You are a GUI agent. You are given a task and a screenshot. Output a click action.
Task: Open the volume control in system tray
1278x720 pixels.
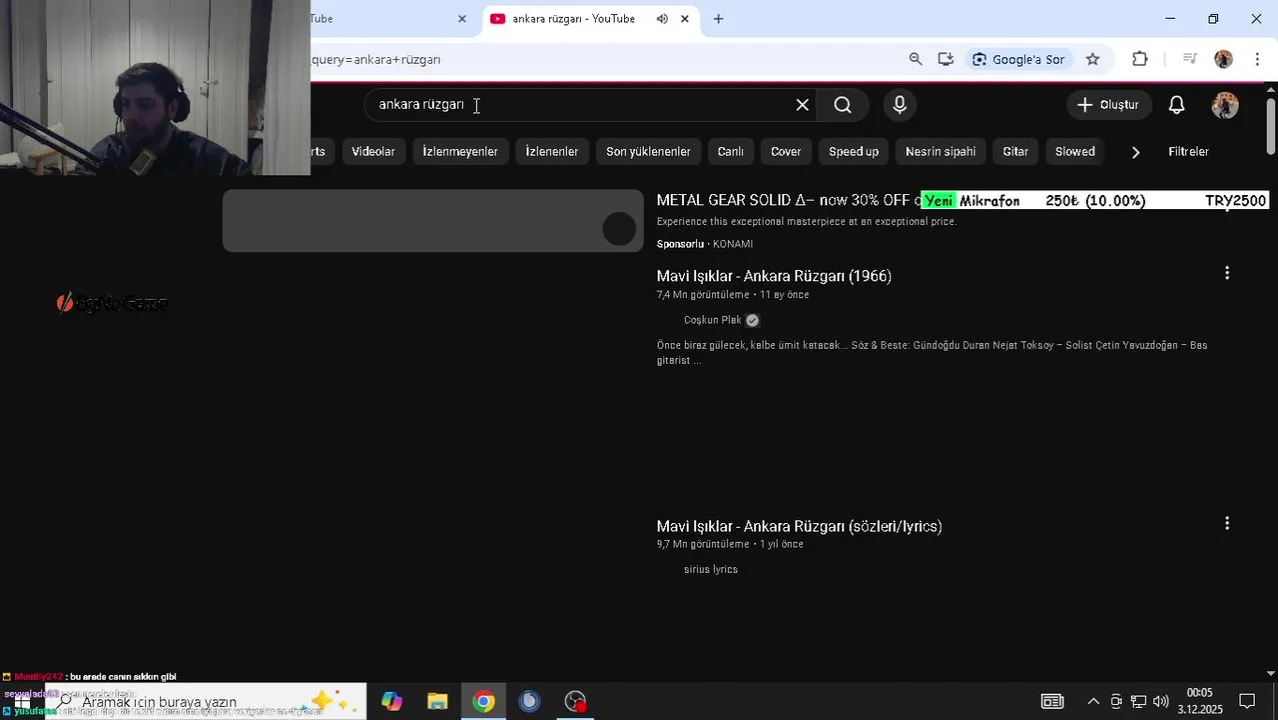pyautogui.click(x=1160, y=701)
